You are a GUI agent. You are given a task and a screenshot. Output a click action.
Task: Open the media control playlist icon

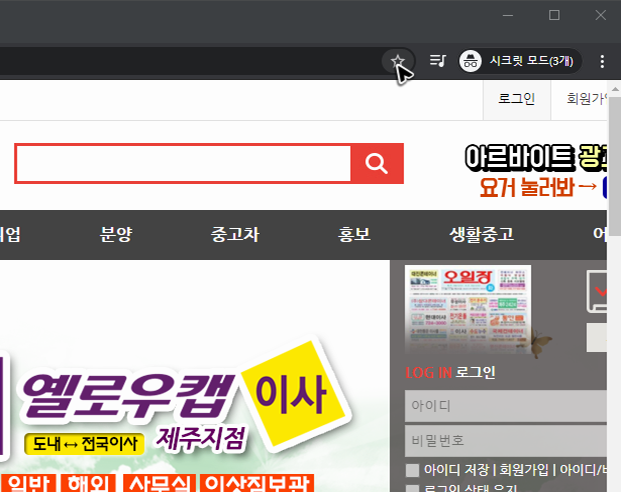(438, 61)
